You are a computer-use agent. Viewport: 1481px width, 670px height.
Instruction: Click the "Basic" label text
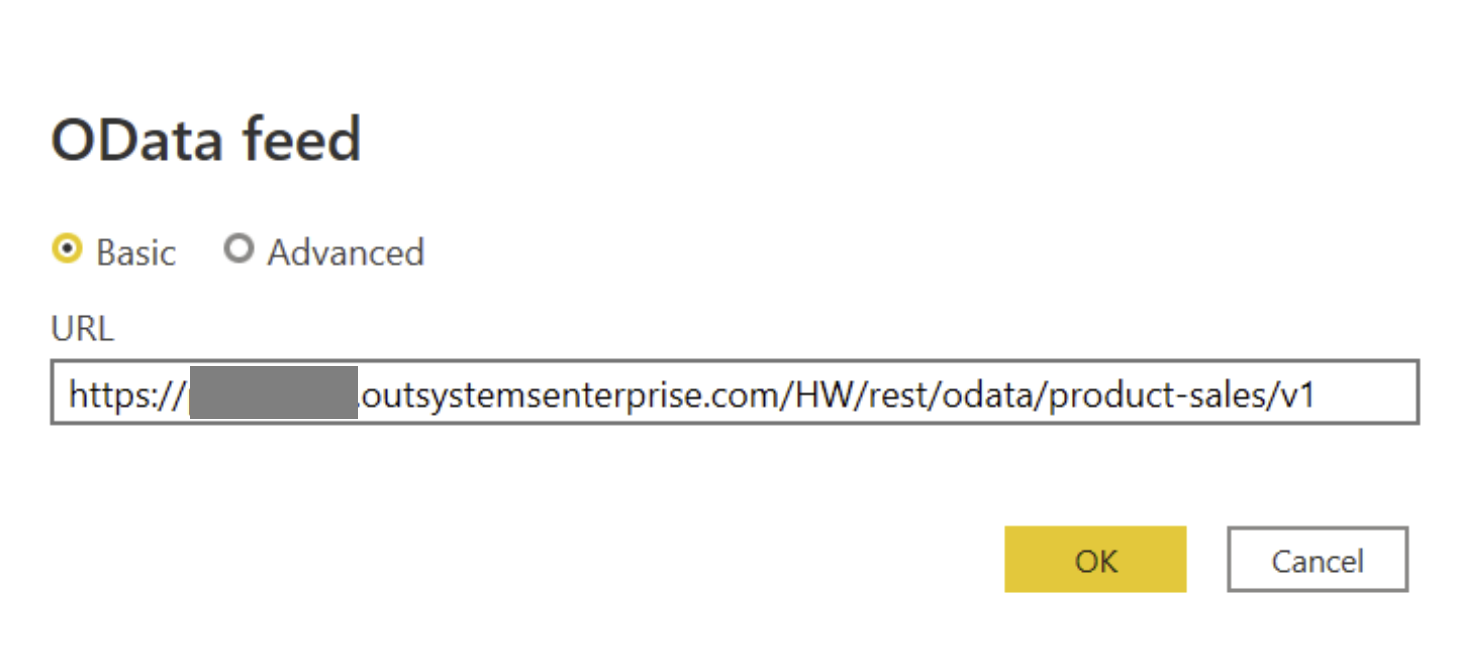(136, 253)
